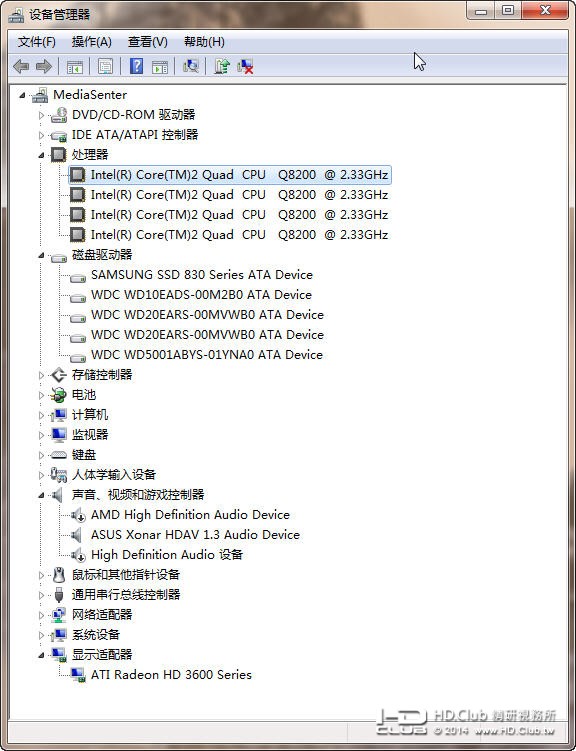Viewport: 576px width, 751px height.
Task: Click the ATI Radeon HD 3600 device icon
Action: [x=78, y=675]
